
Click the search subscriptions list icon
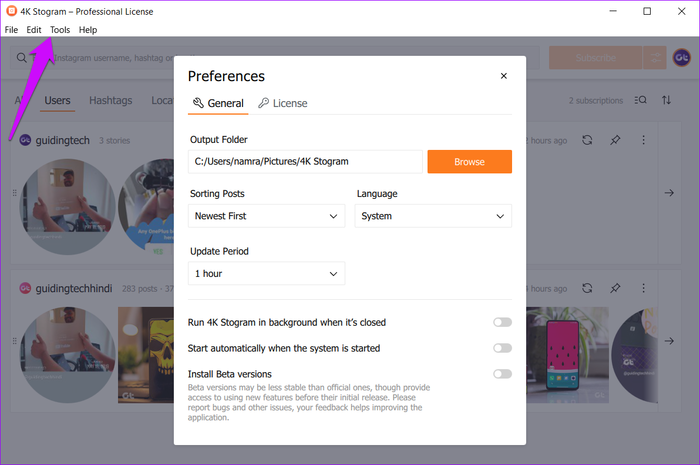641,100
